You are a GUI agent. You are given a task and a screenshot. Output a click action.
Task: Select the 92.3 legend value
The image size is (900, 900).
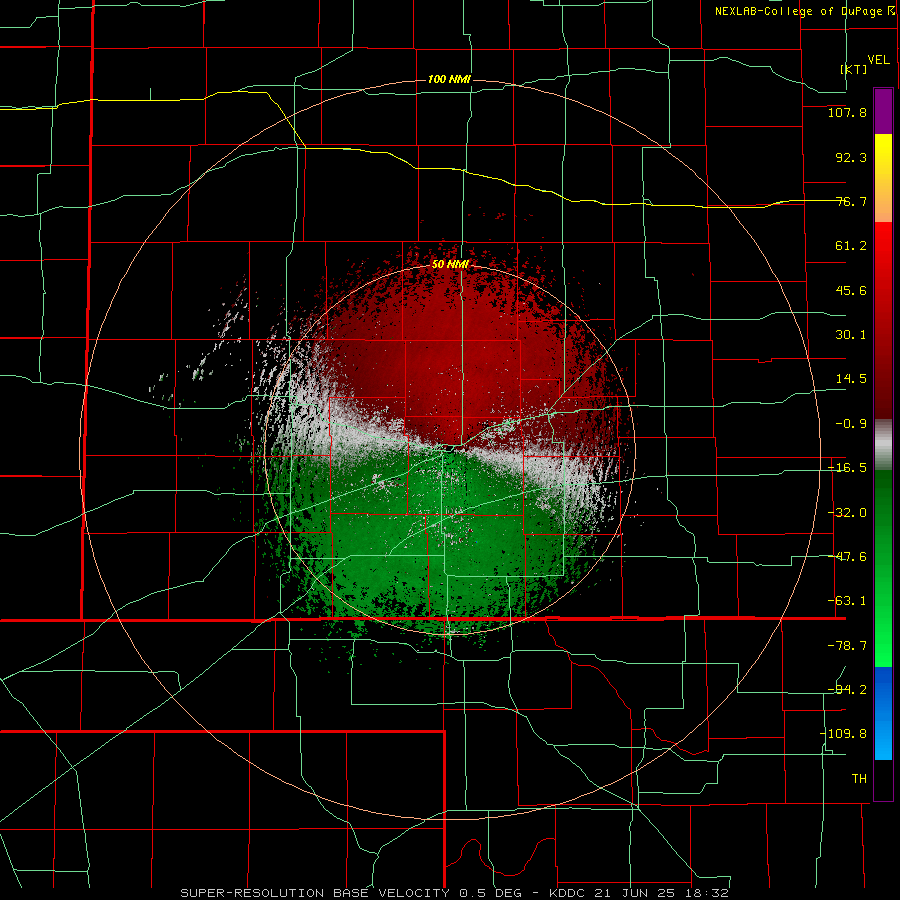coord(851,157)
